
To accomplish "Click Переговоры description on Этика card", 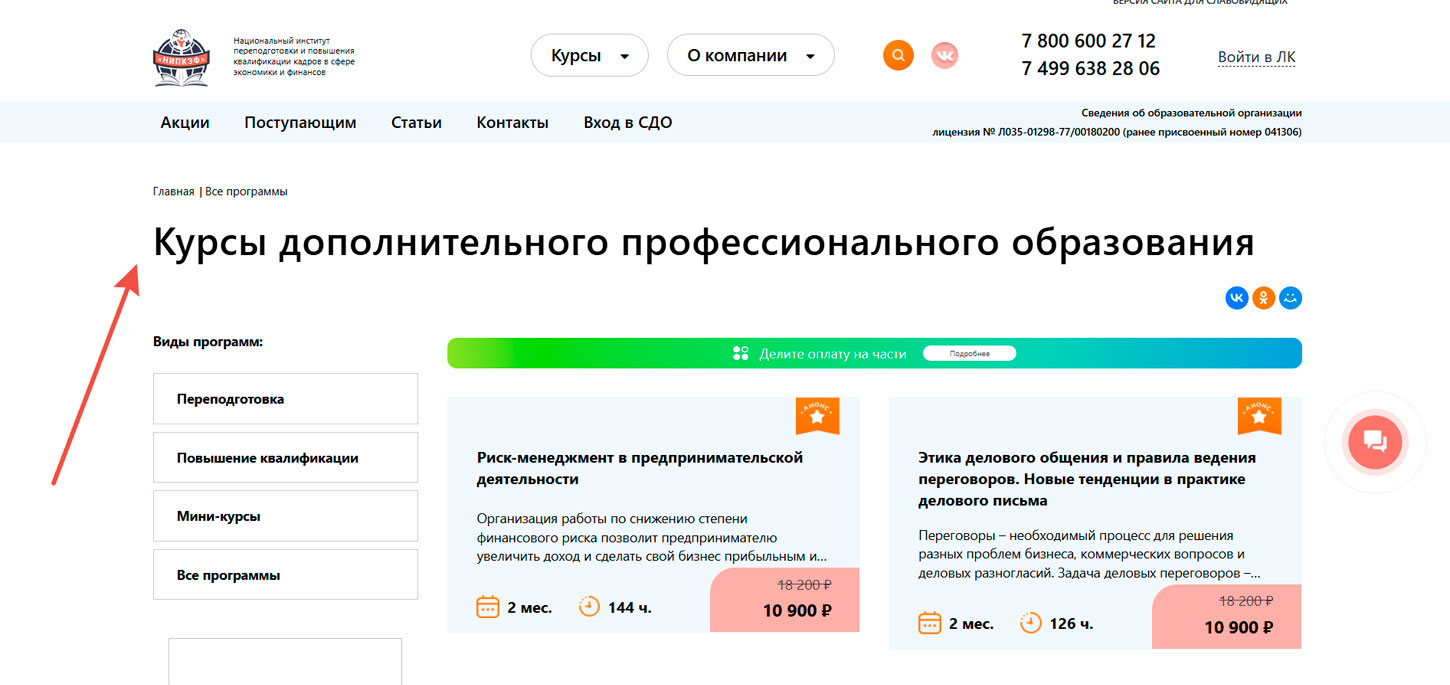I will 1089,554.
